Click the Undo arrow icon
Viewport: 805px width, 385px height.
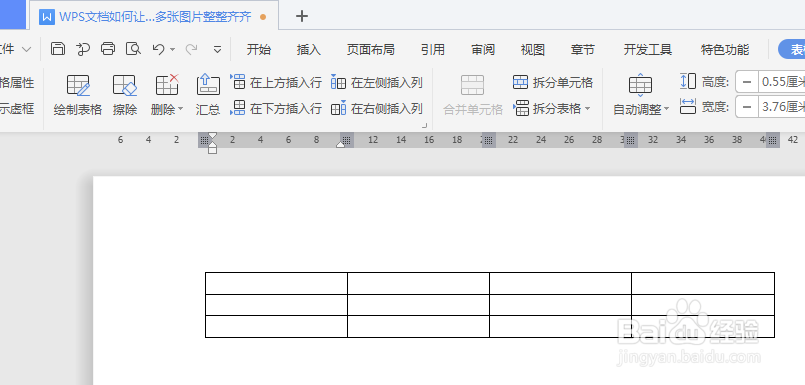pyautogui.click(x=158, y=49)
